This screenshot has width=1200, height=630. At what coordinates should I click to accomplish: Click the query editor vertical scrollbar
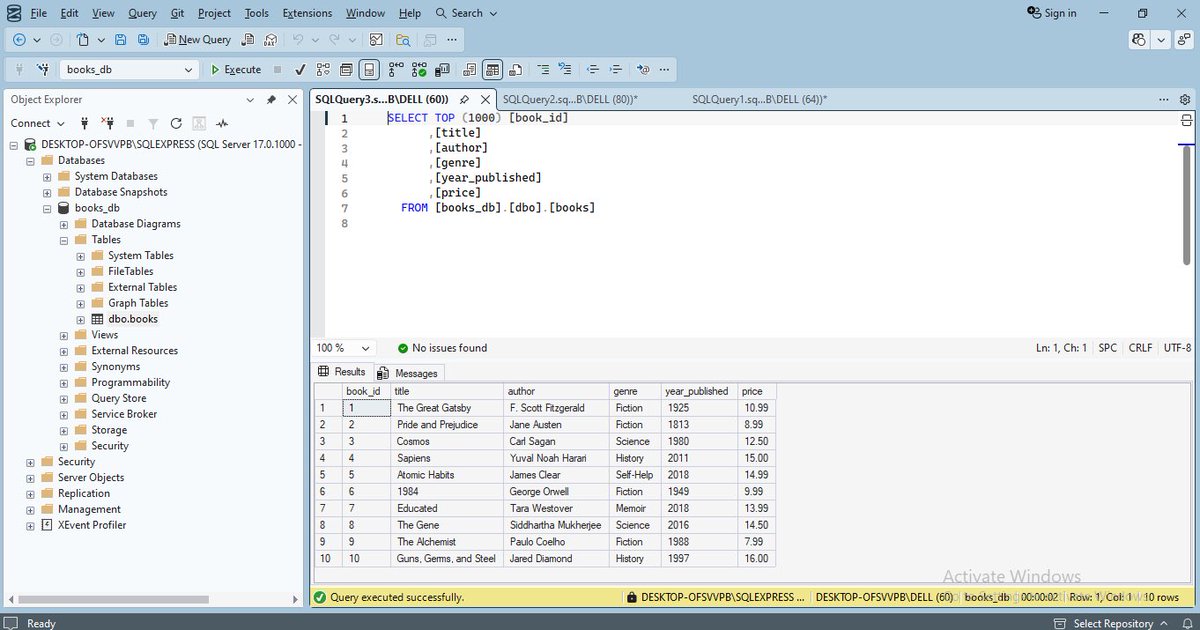click(x=1186, y=206)
